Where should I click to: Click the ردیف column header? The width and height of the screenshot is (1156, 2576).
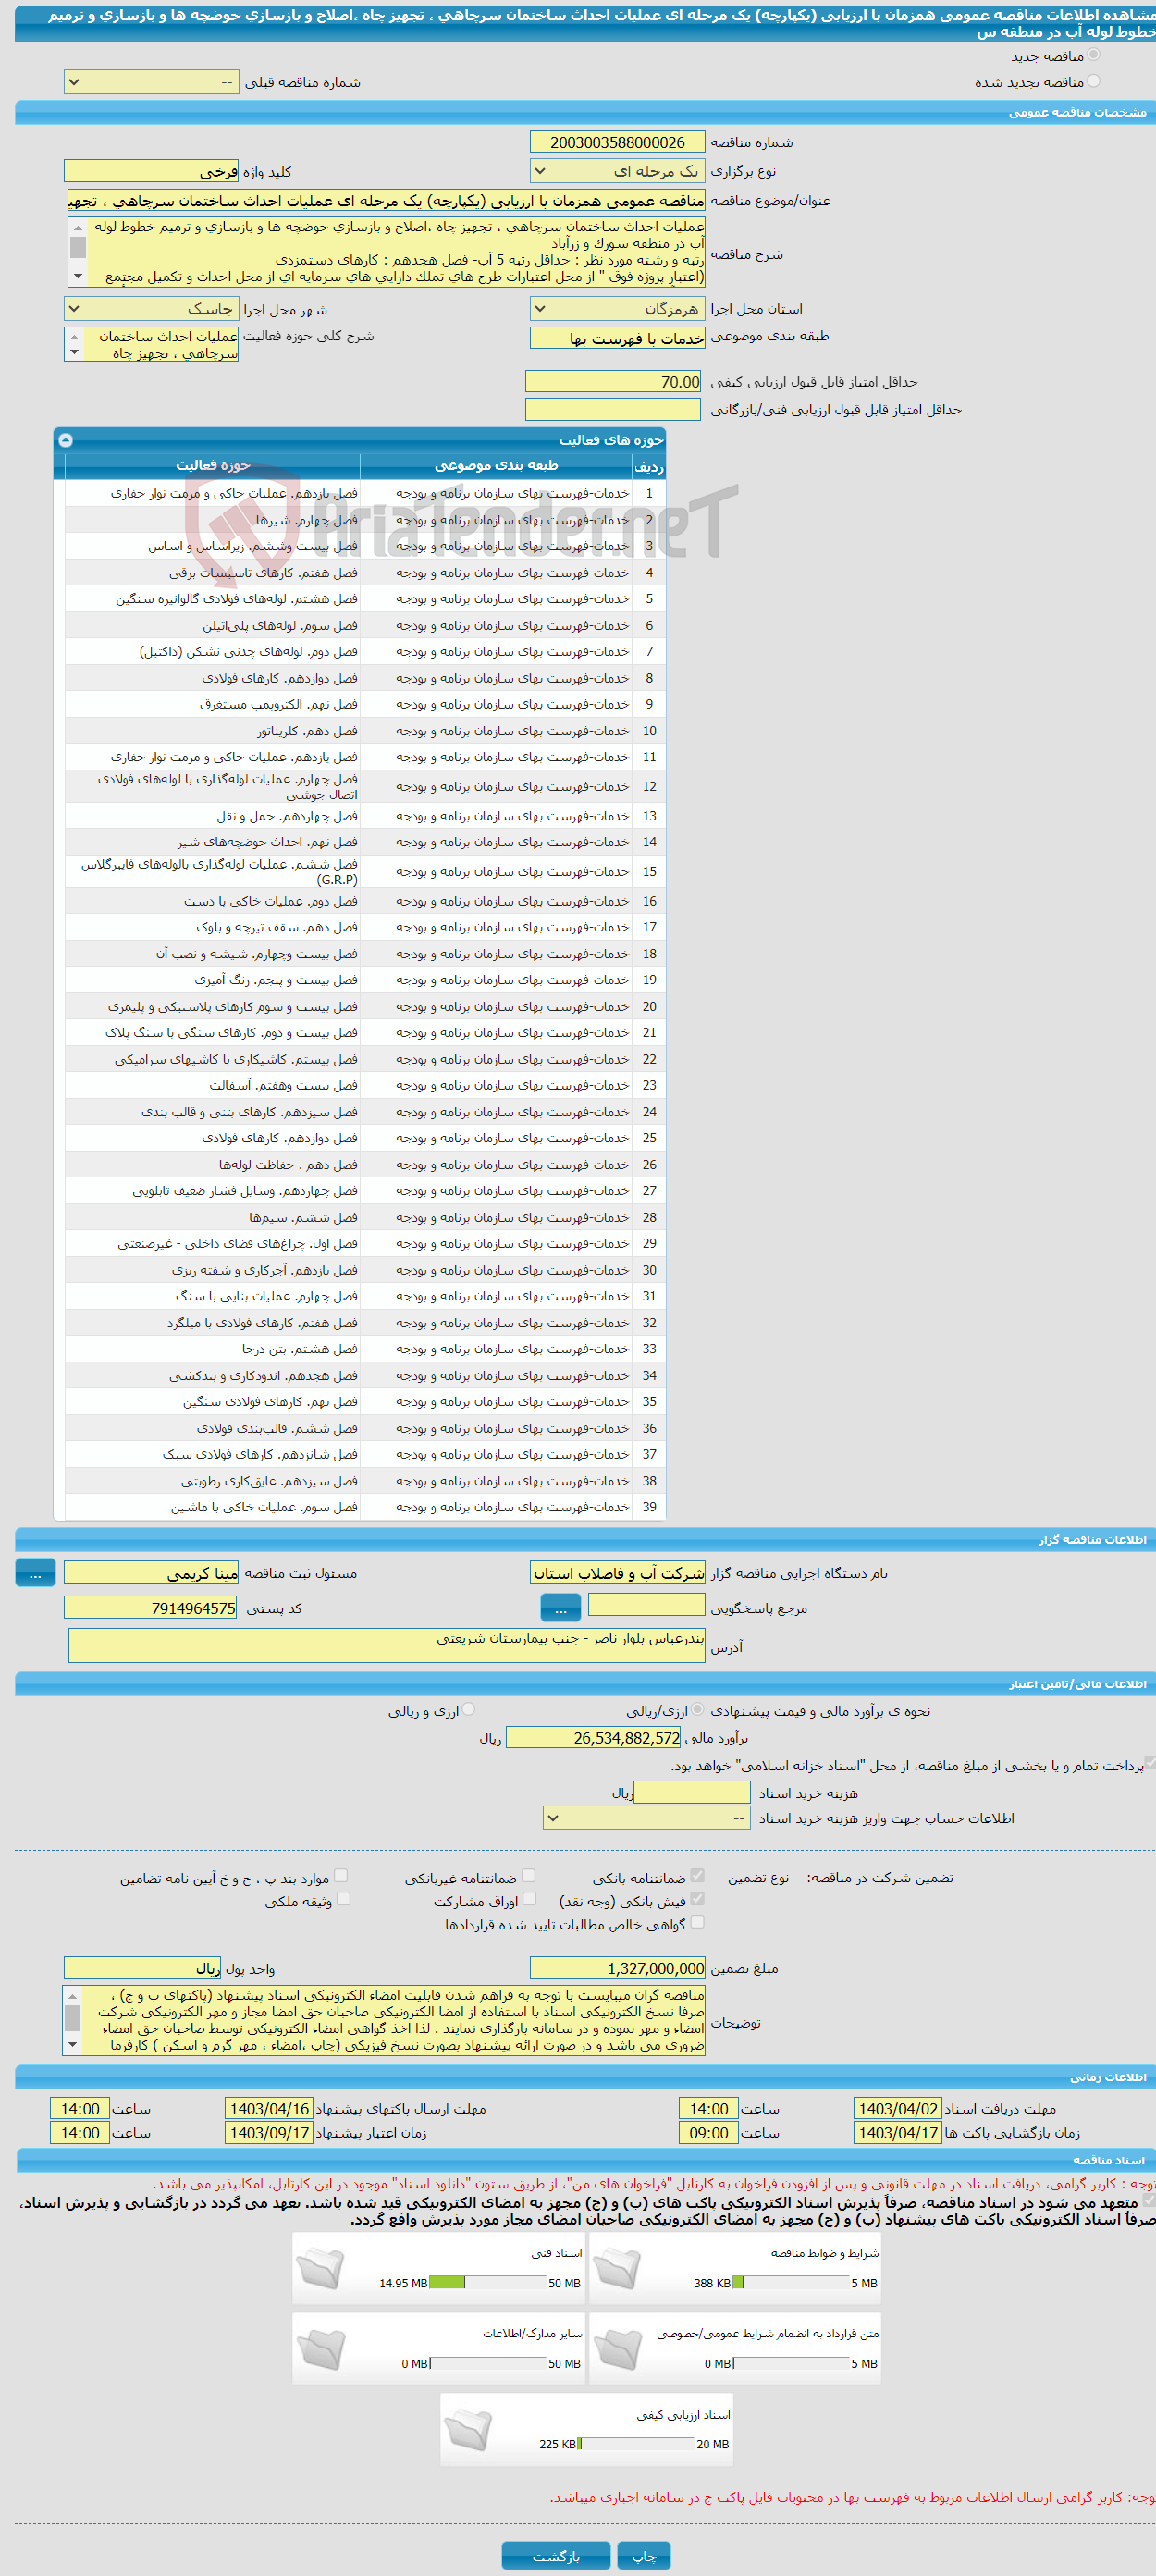649,466
